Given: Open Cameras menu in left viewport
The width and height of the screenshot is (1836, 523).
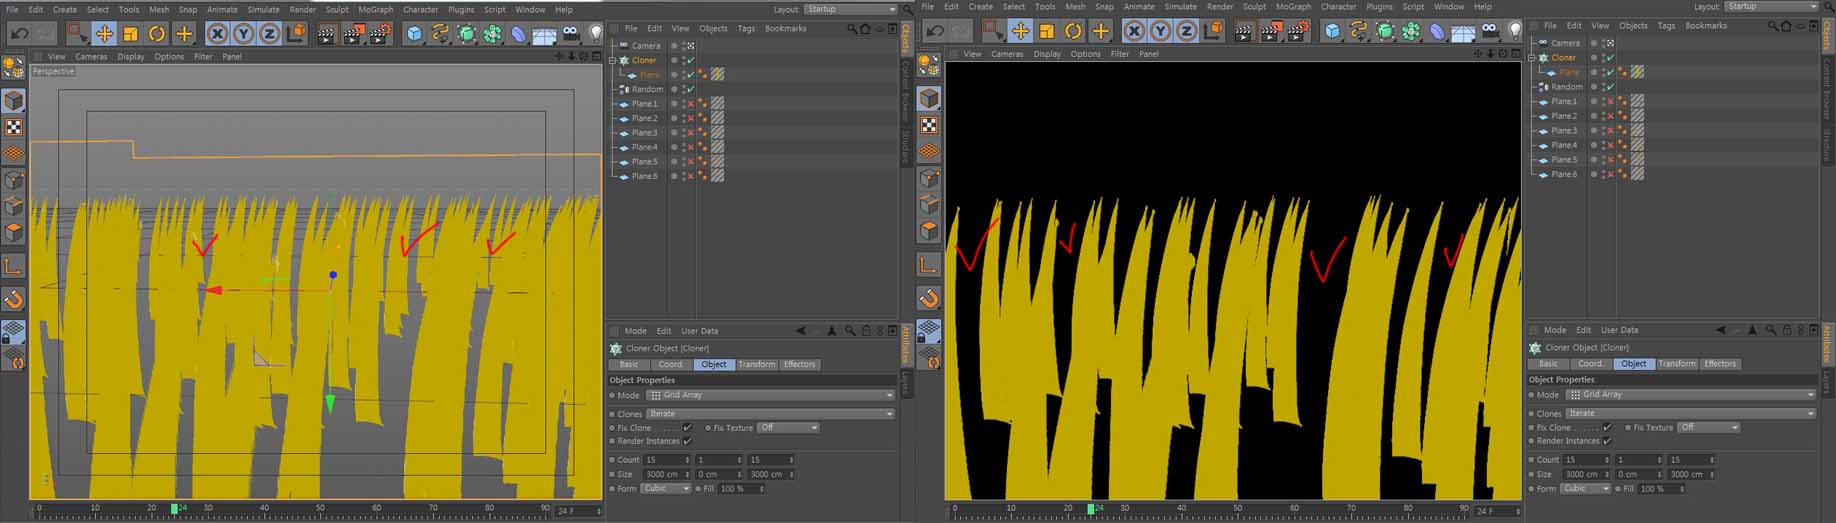Looking at the screenshot, I should point(91,57).
